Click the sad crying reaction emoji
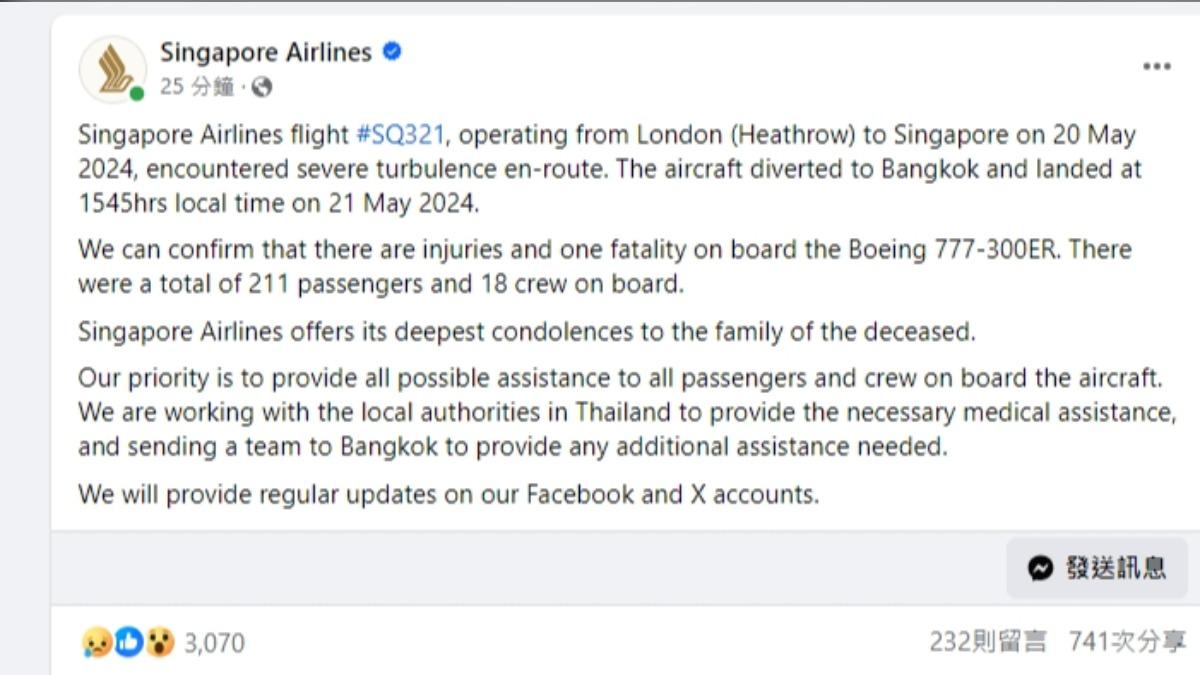Image resolution: width=1200 pixels, height=675 pixels. pyautogui.click(x=96, y=642)
